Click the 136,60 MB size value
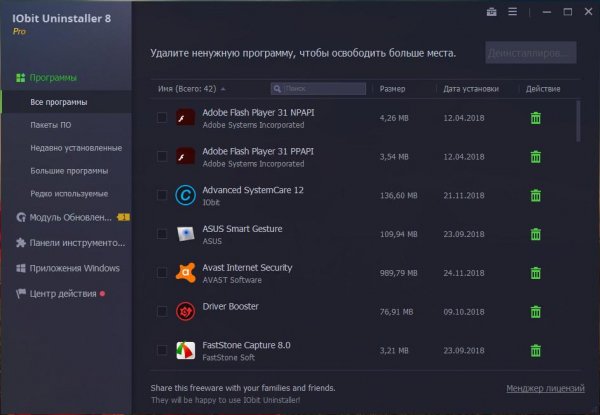 (398, 195)
